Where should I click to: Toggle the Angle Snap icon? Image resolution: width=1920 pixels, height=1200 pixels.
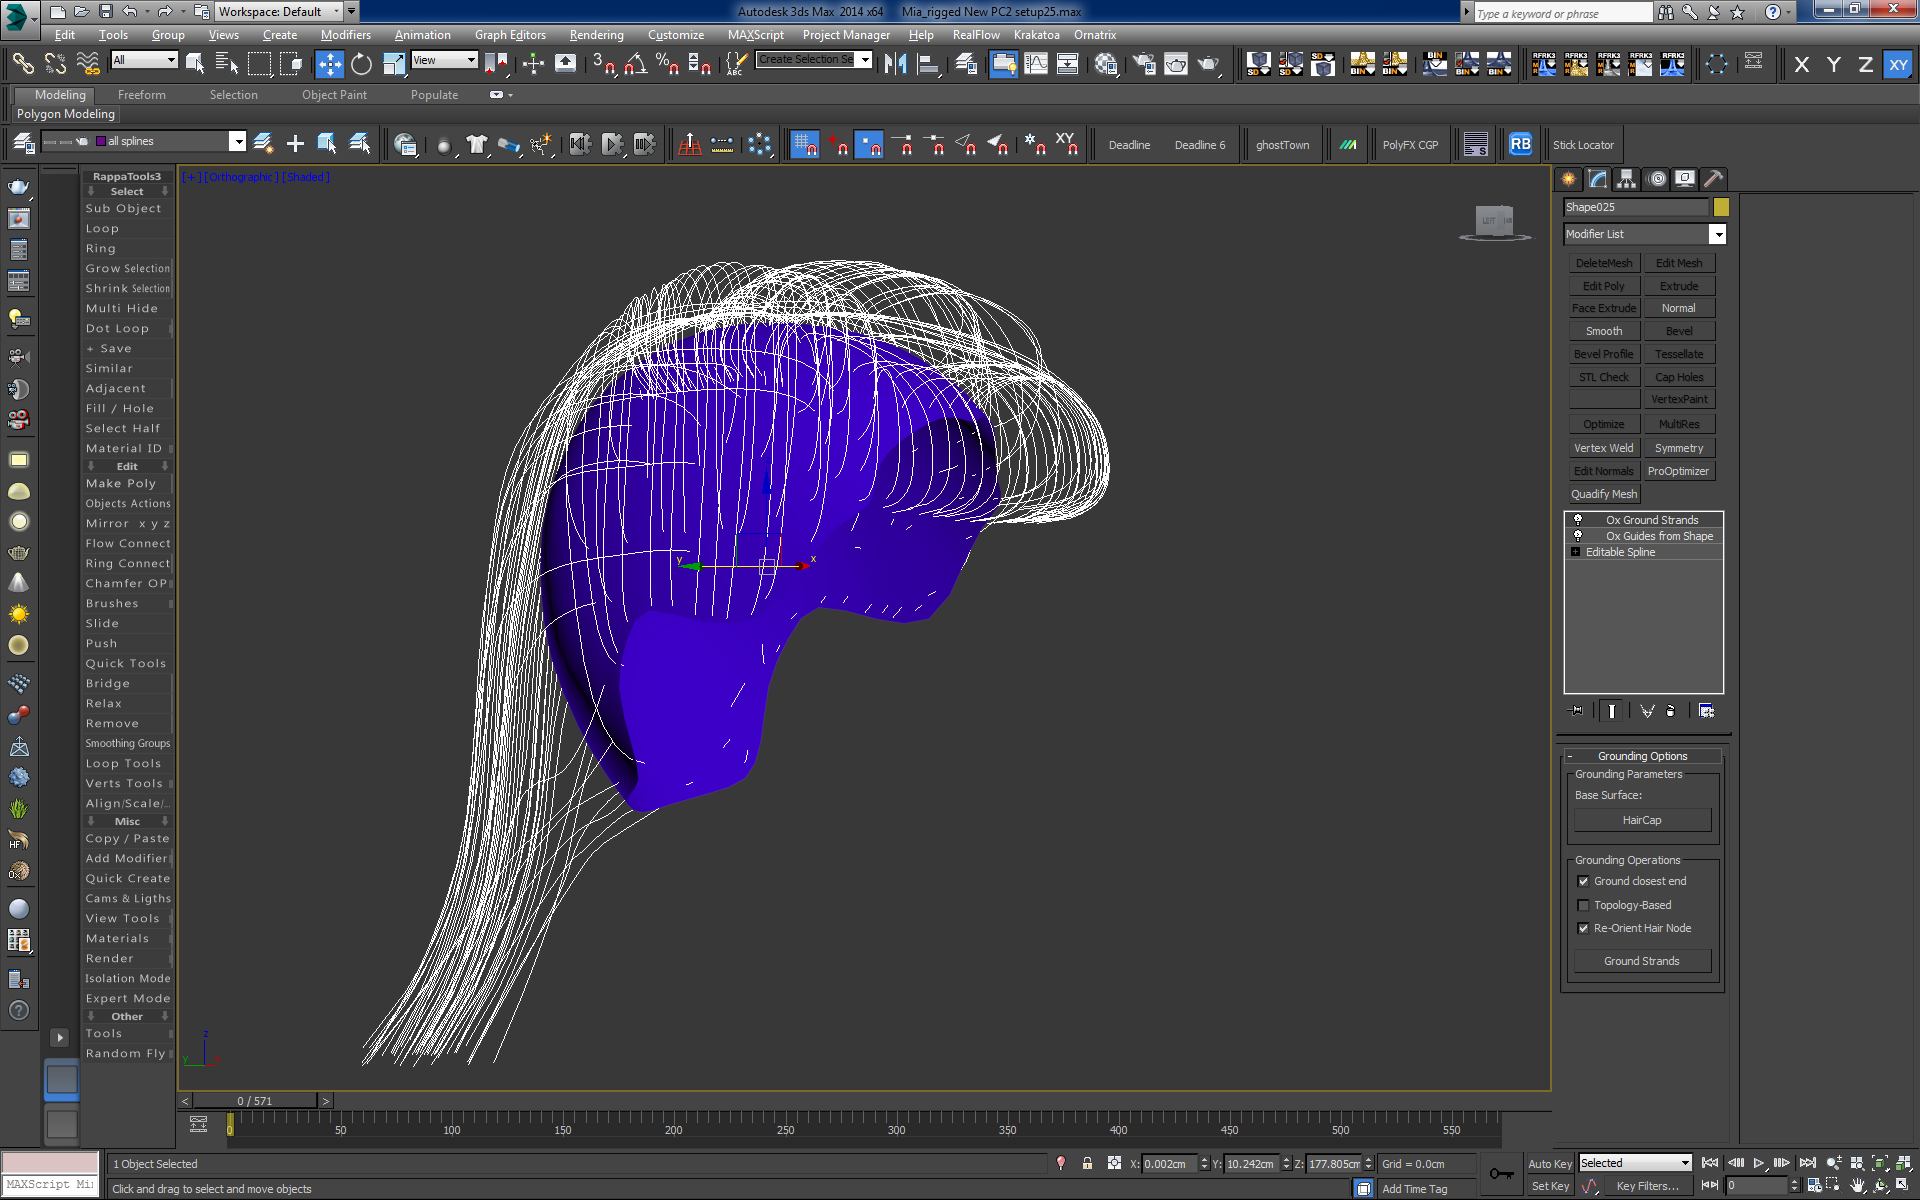tap(635, 64)
